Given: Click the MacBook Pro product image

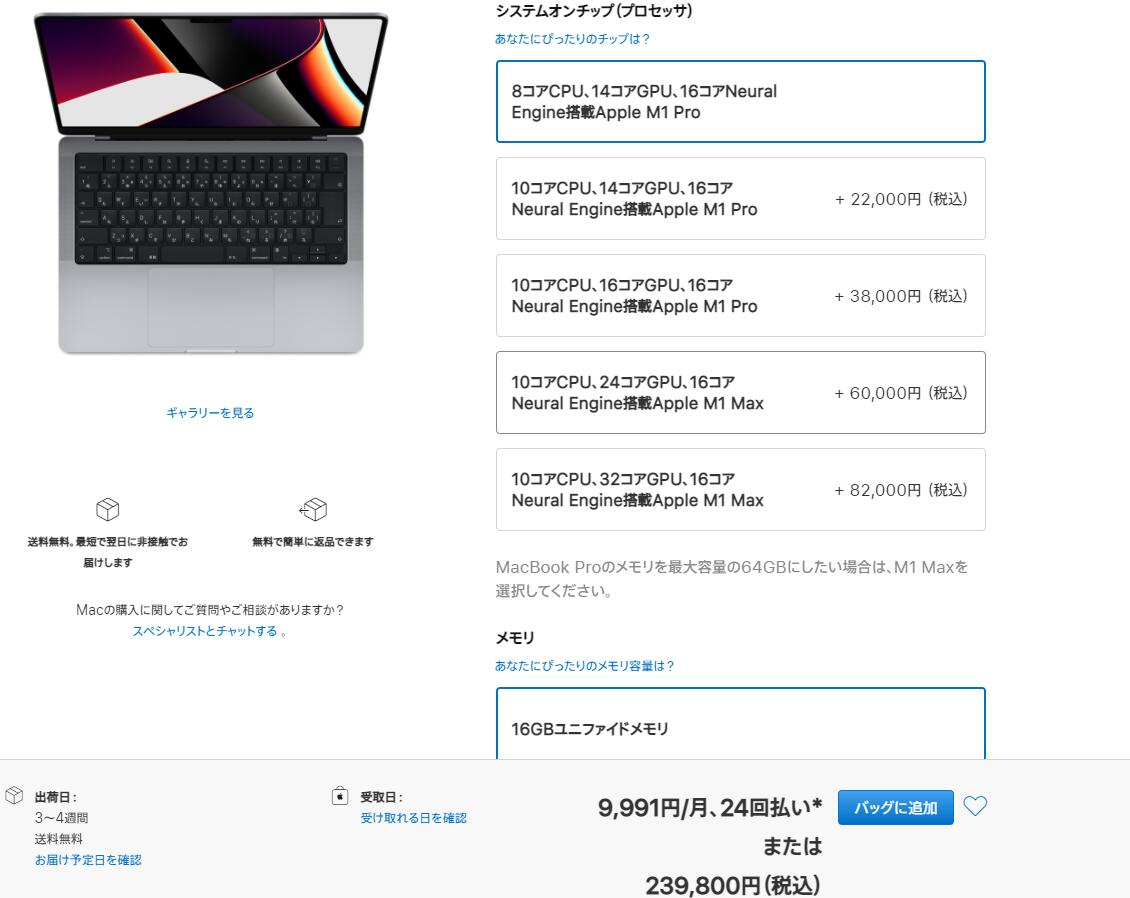Looking at the screenshot, I should [x=210, y=183].
